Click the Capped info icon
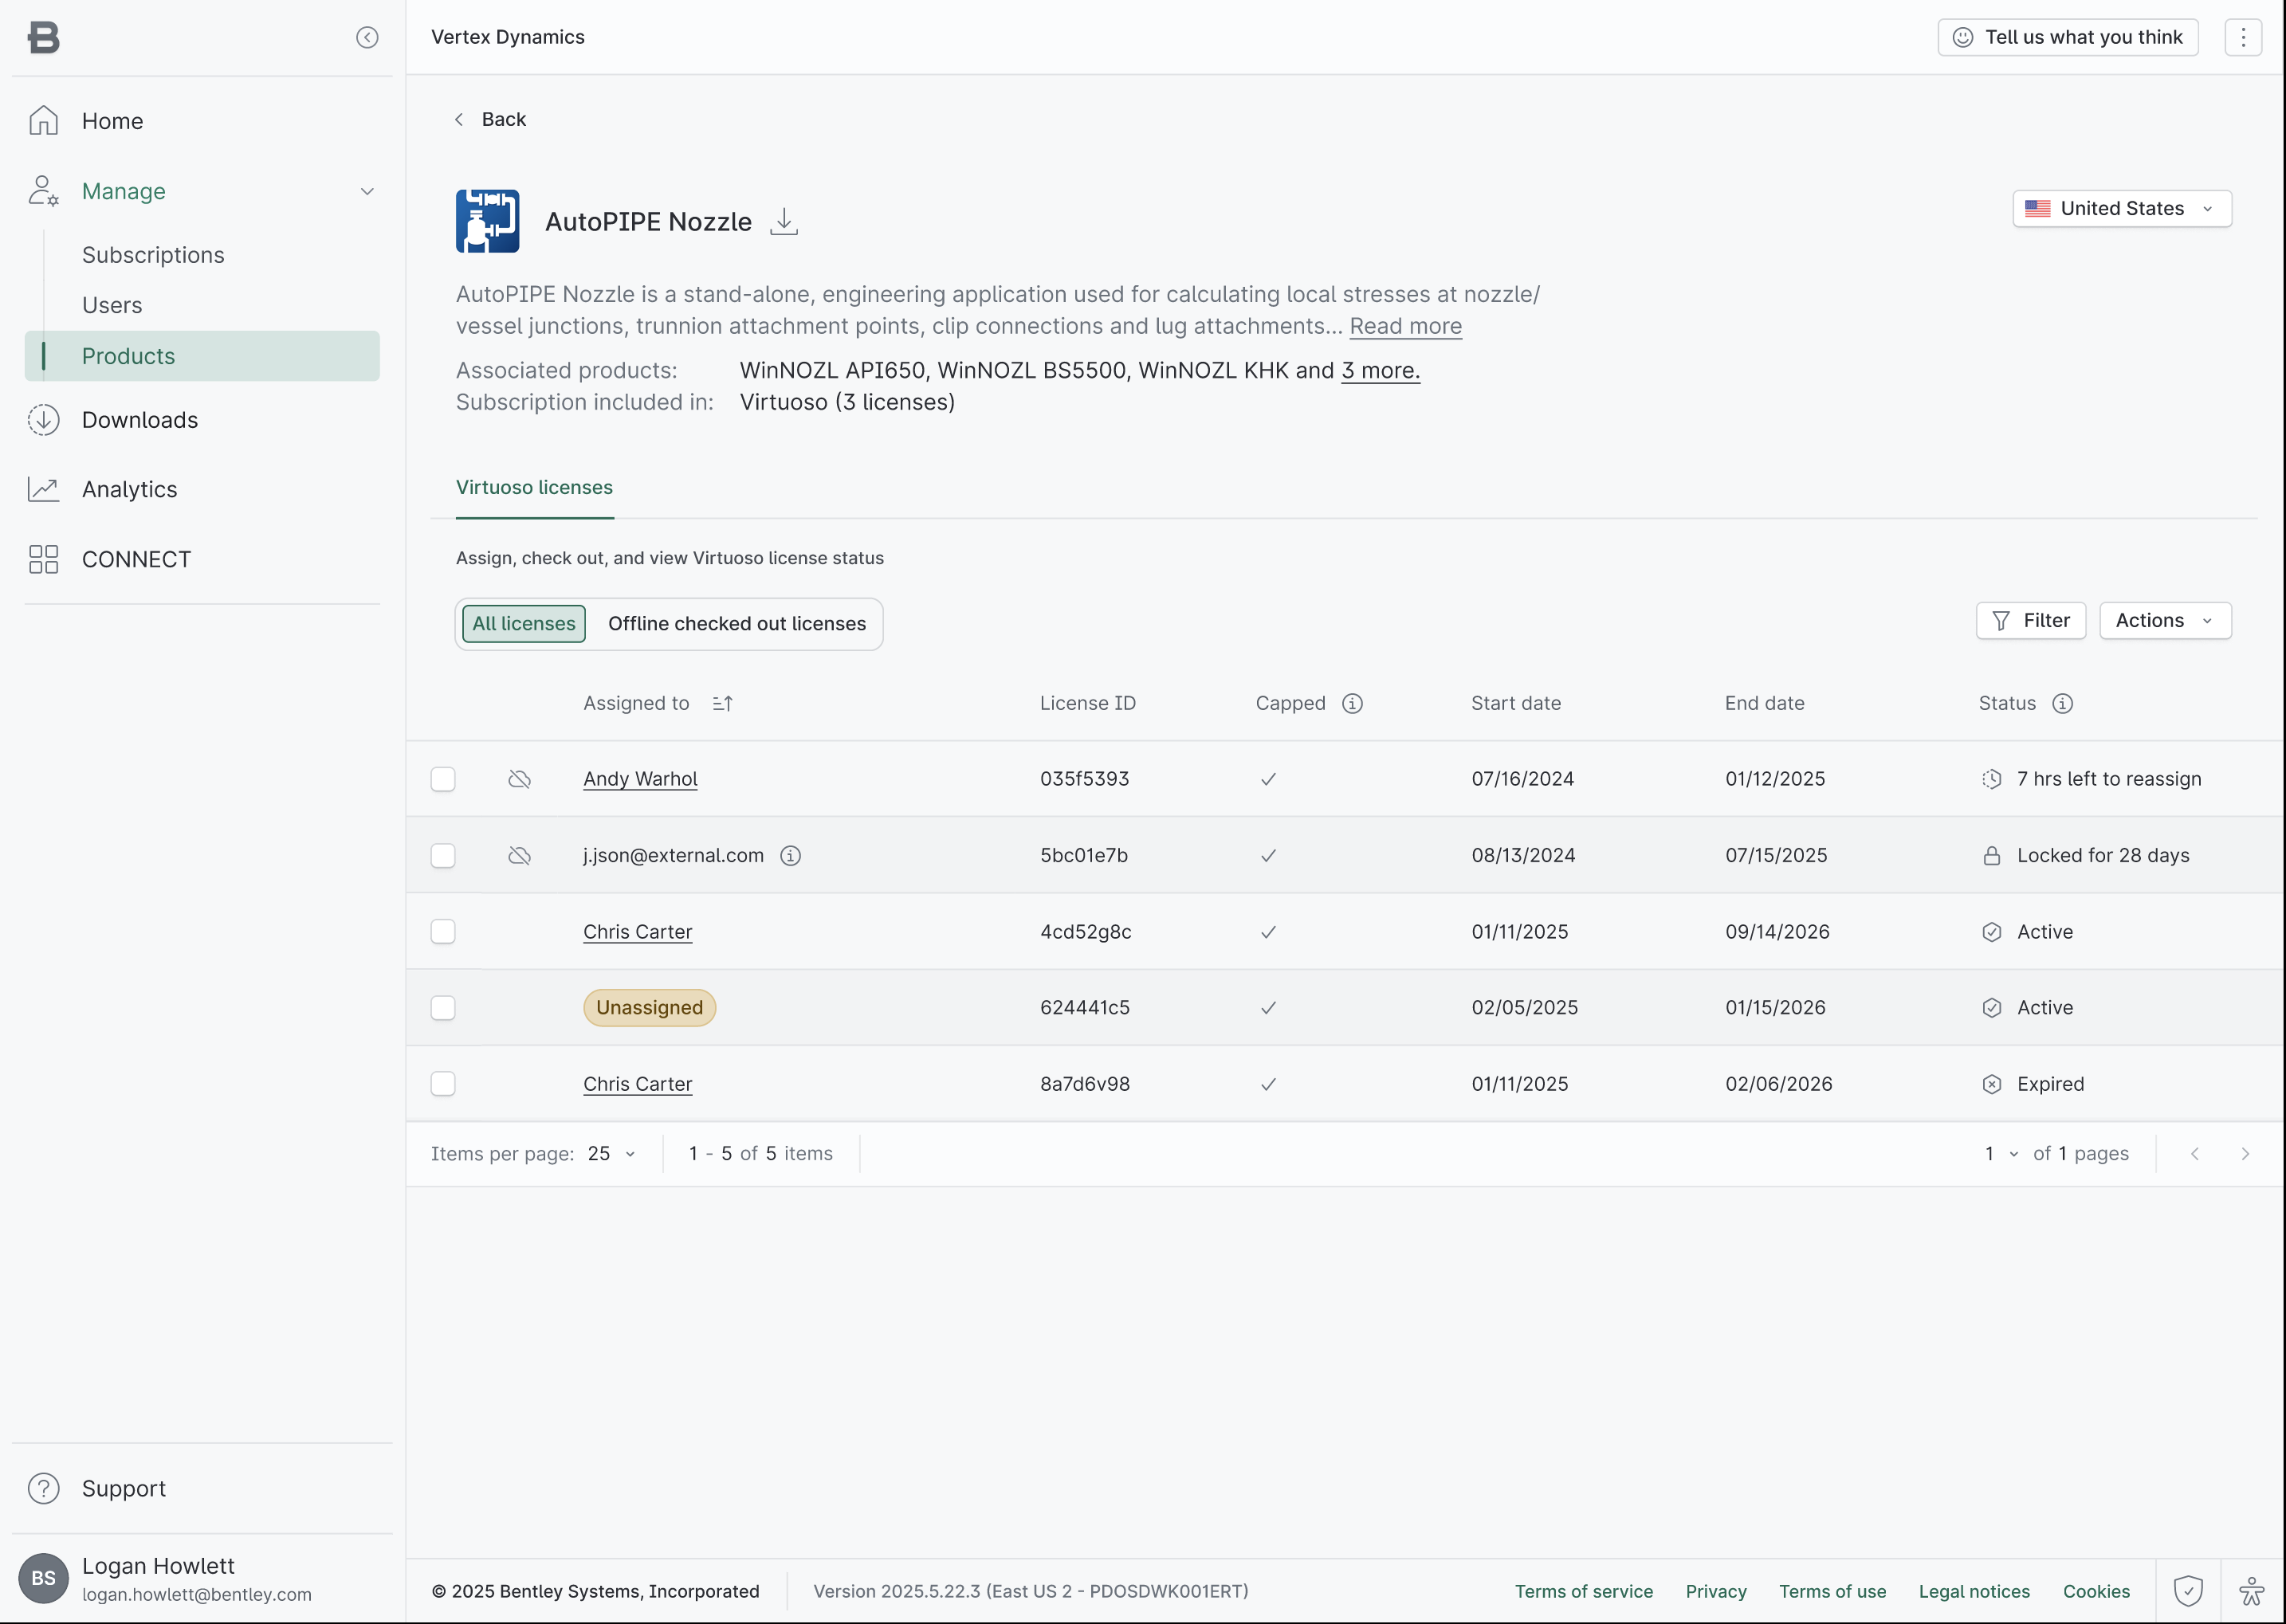2286x1624 pixels. click(1352, 703)
